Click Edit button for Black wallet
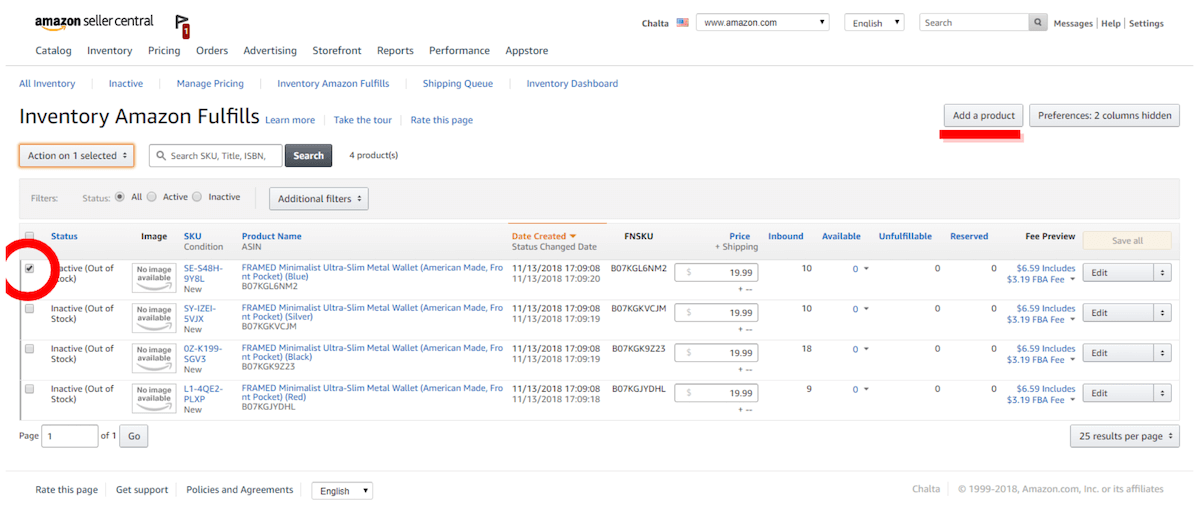 point(1117,353)
